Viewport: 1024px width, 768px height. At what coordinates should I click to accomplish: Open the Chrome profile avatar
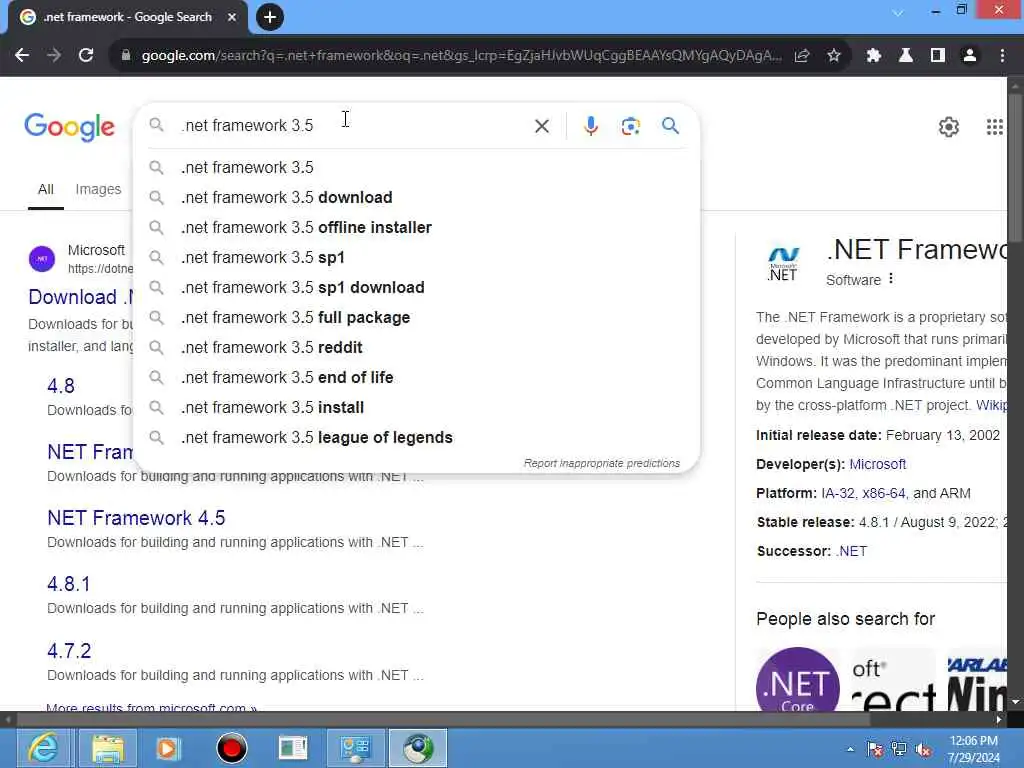(x=970, y=56)
